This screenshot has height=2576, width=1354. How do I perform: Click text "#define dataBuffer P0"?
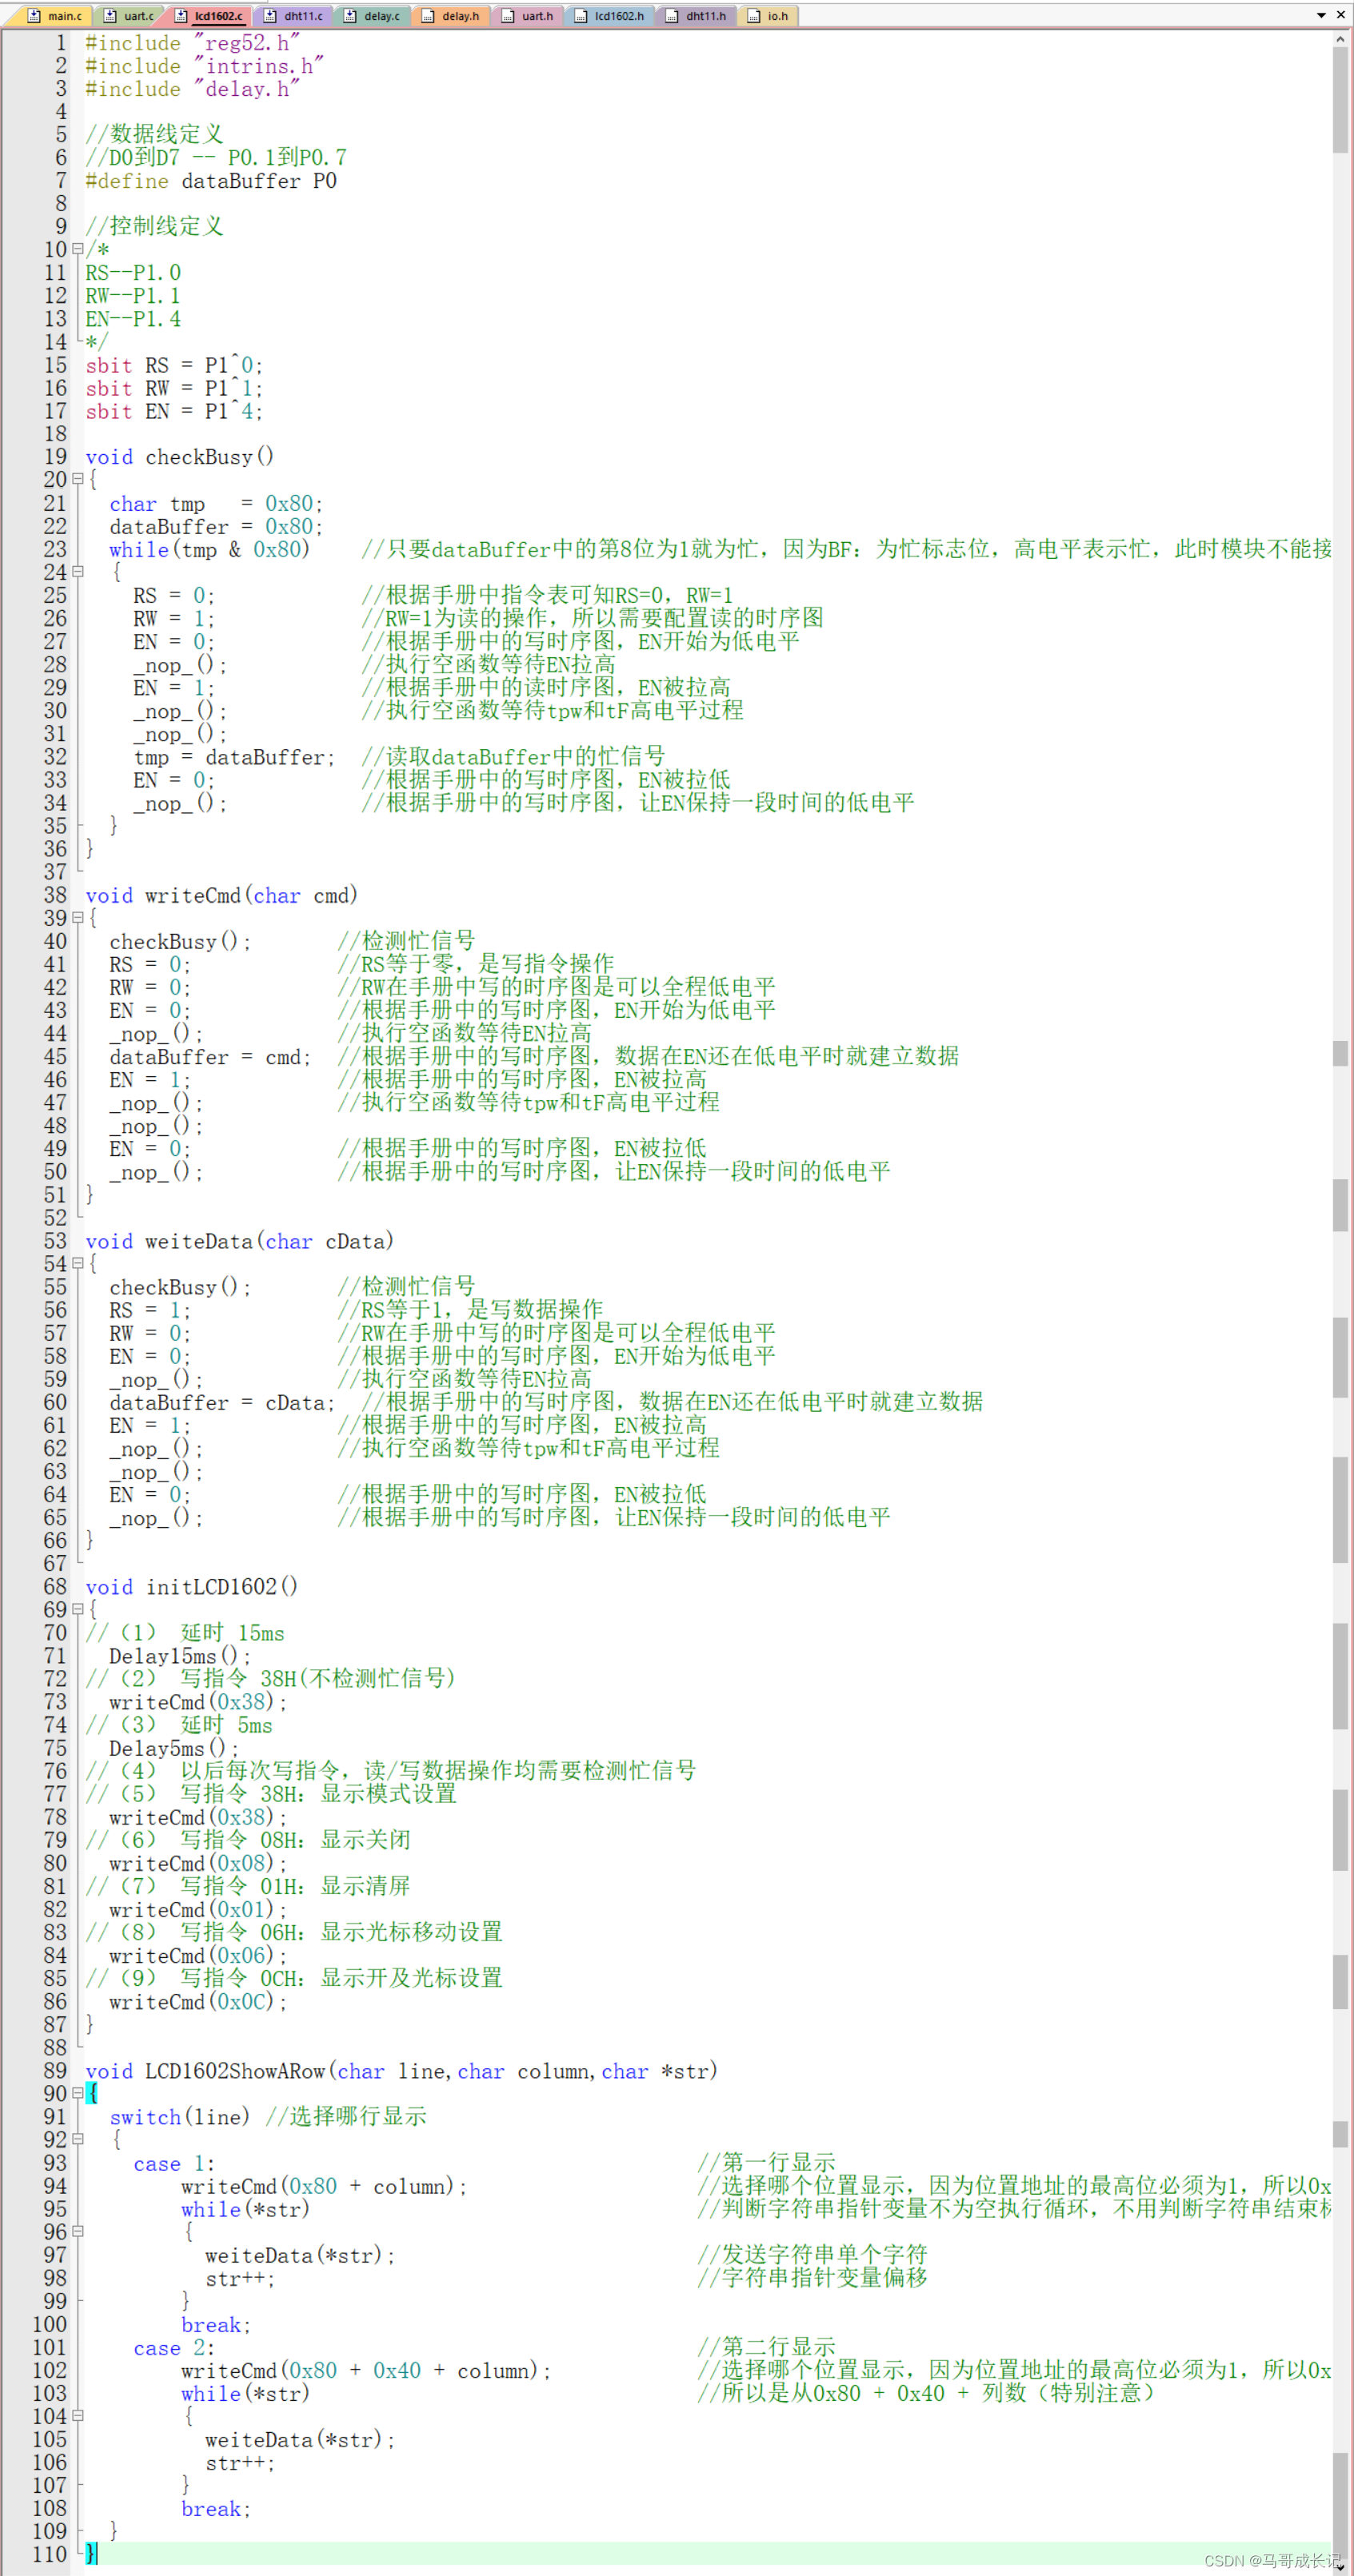click(x=211, y=181)
